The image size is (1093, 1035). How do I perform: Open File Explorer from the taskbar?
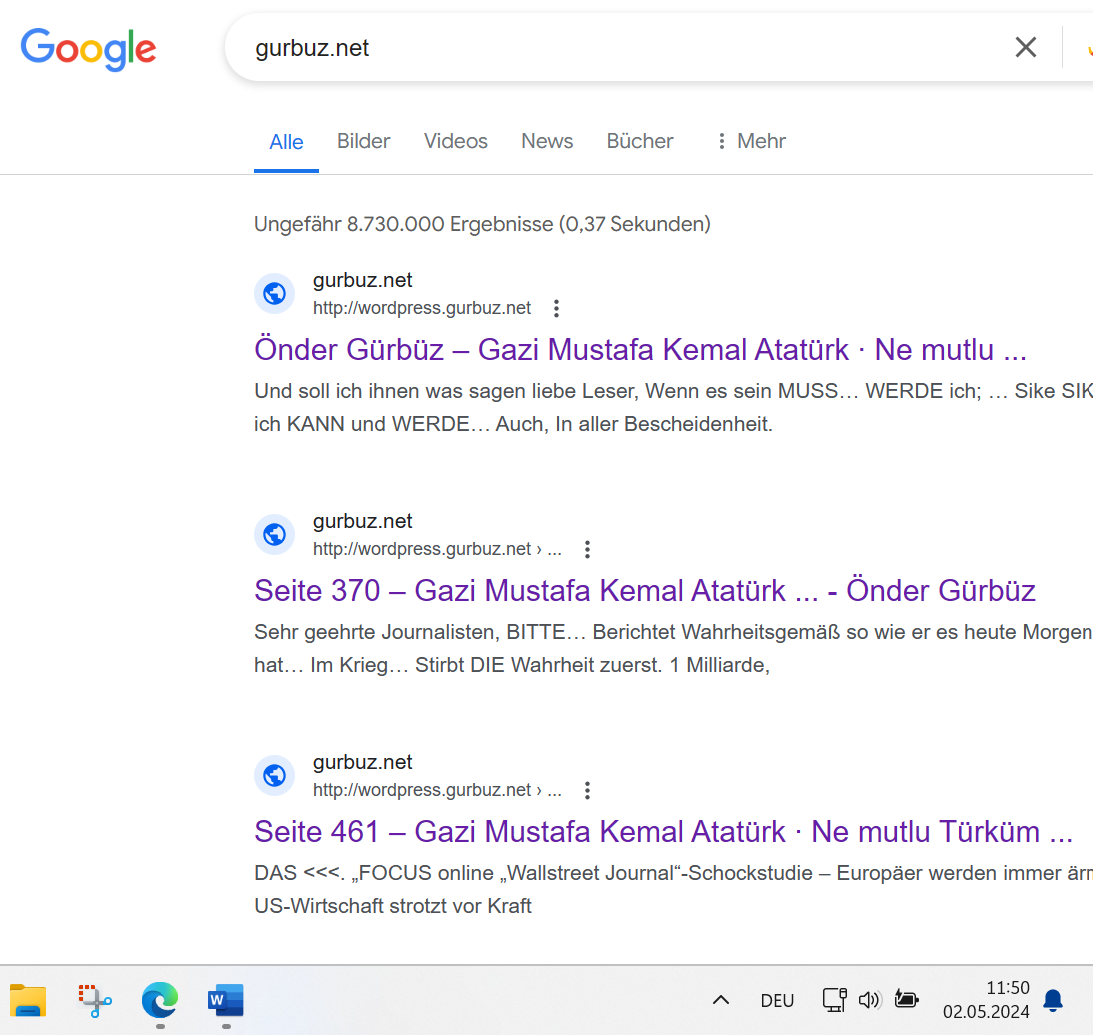28,1000
